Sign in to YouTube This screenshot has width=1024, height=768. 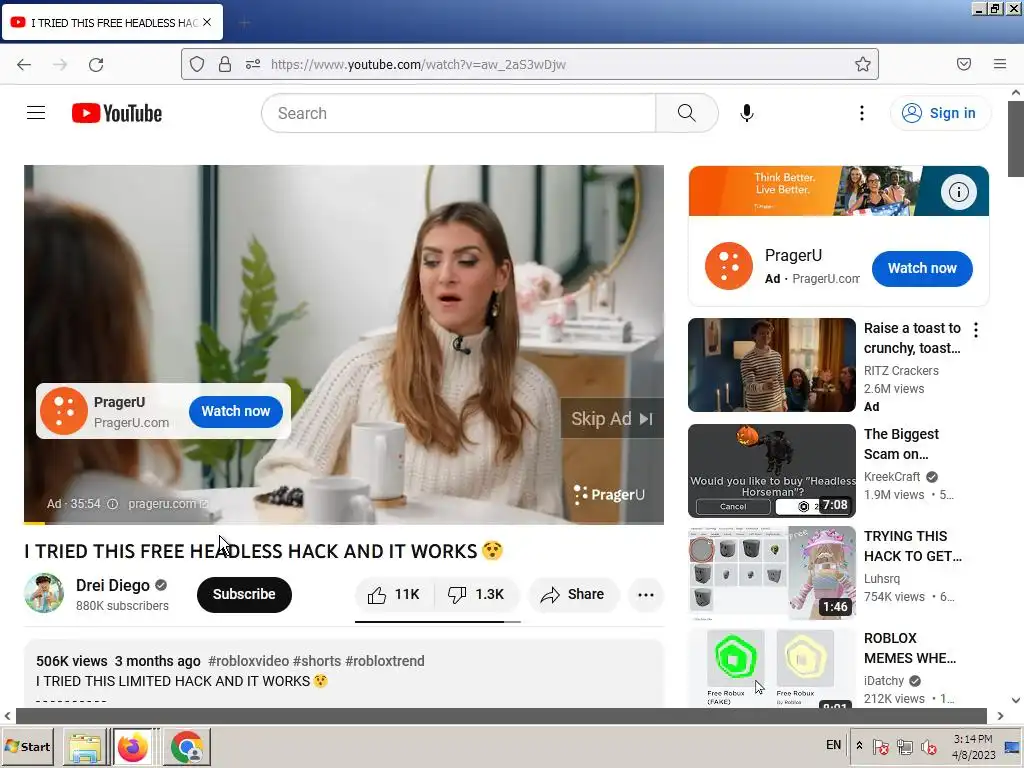(940, 113)
